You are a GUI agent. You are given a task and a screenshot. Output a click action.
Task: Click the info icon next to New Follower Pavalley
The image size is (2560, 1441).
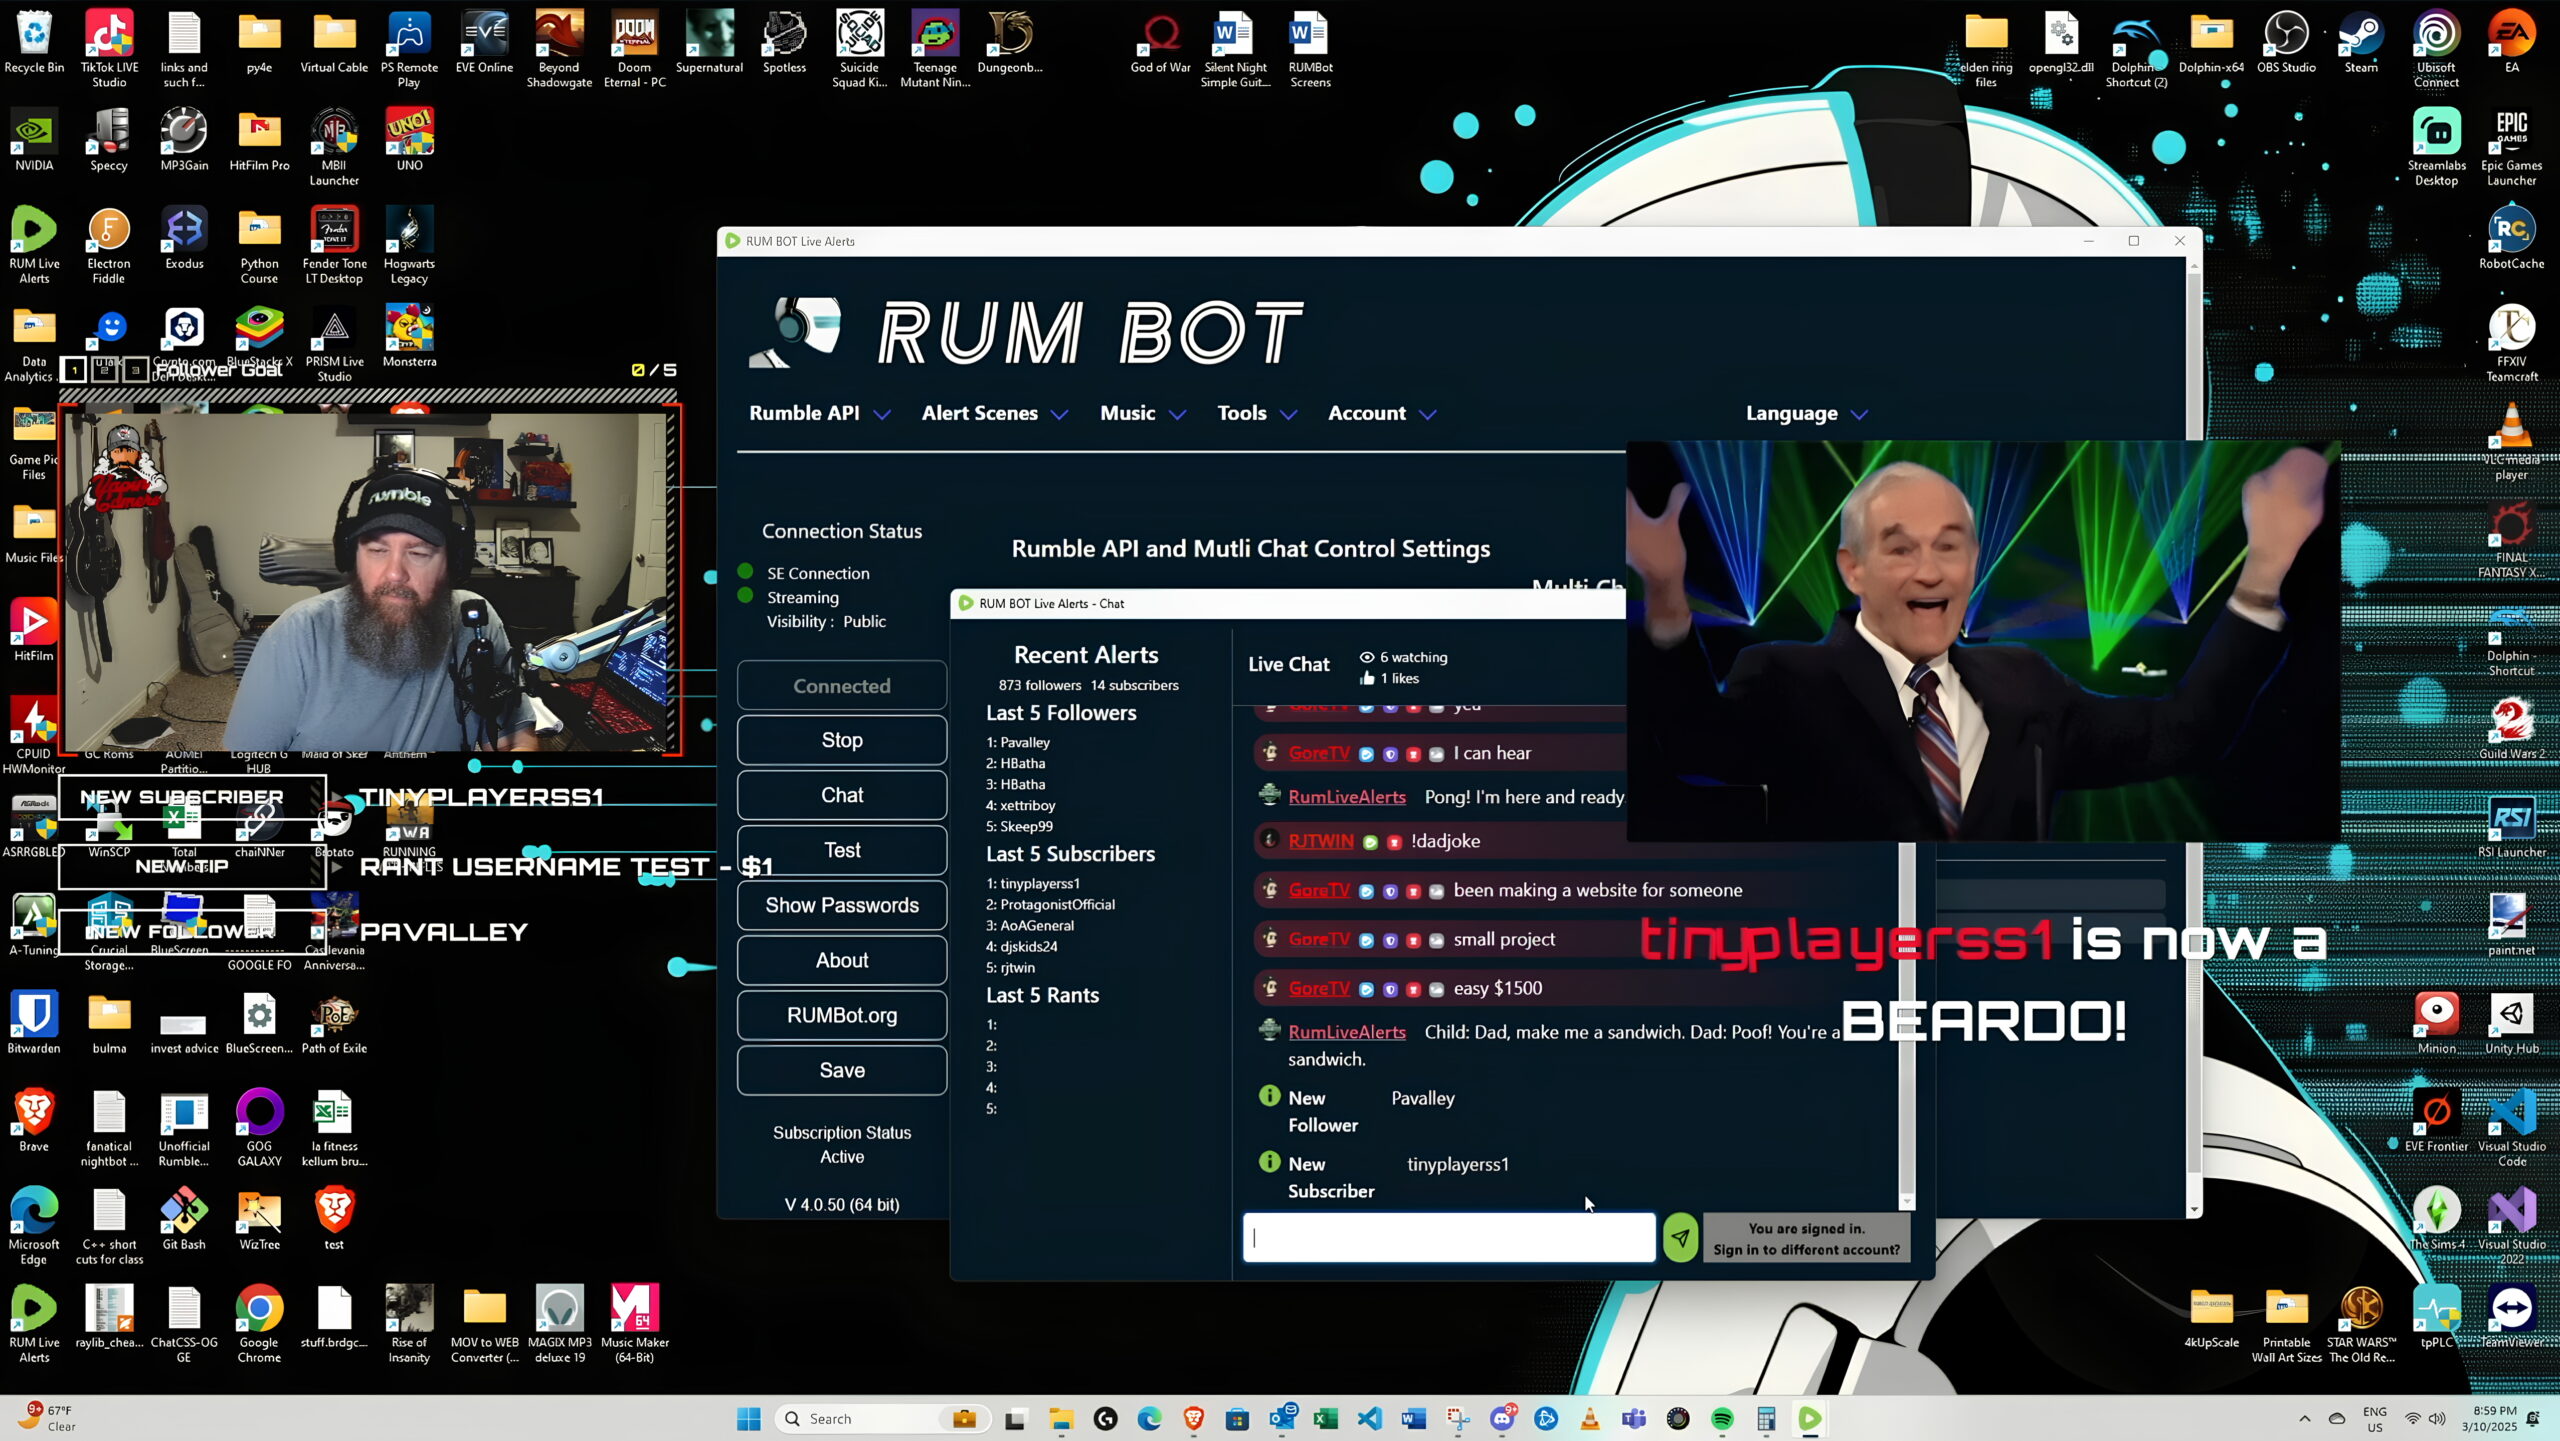(1269, 1095)
